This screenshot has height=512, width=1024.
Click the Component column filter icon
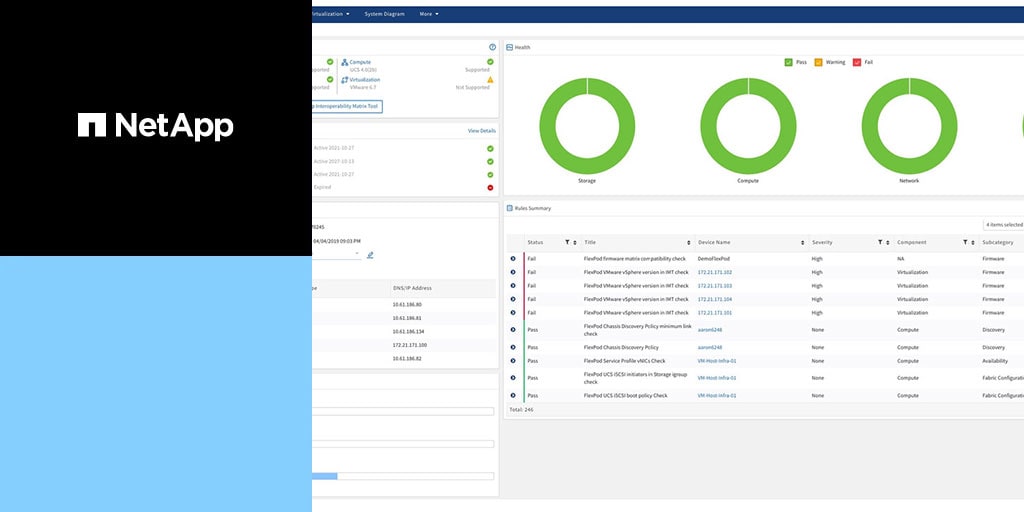click(x=965, y=242)
